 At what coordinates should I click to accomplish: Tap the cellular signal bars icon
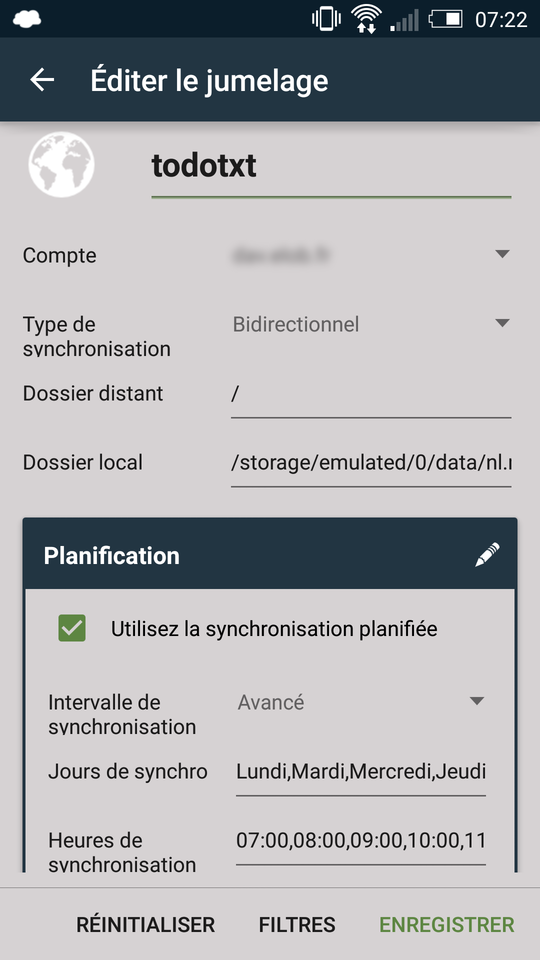pos(405,20)
